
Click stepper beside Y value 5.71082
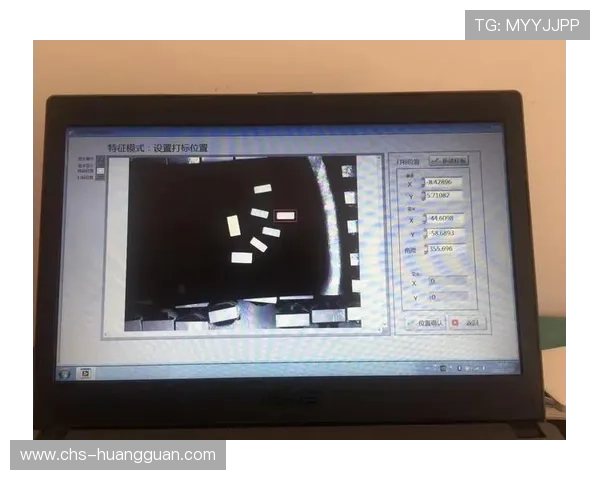[425, 196]
